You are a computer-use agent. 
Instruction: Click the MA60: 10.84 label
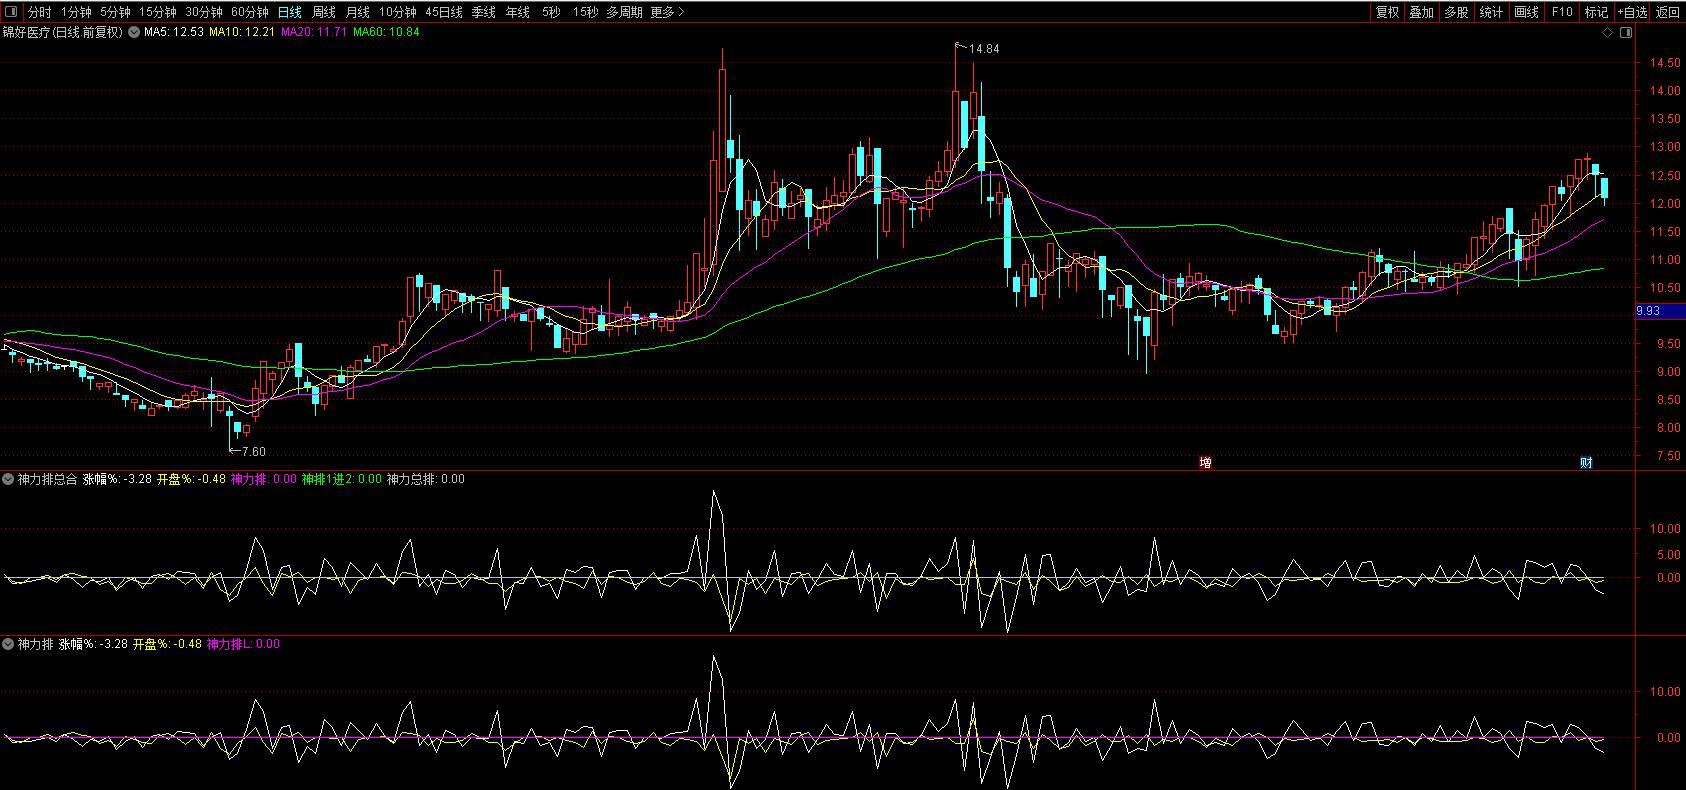pyautogui.click(x=386, y=32)
